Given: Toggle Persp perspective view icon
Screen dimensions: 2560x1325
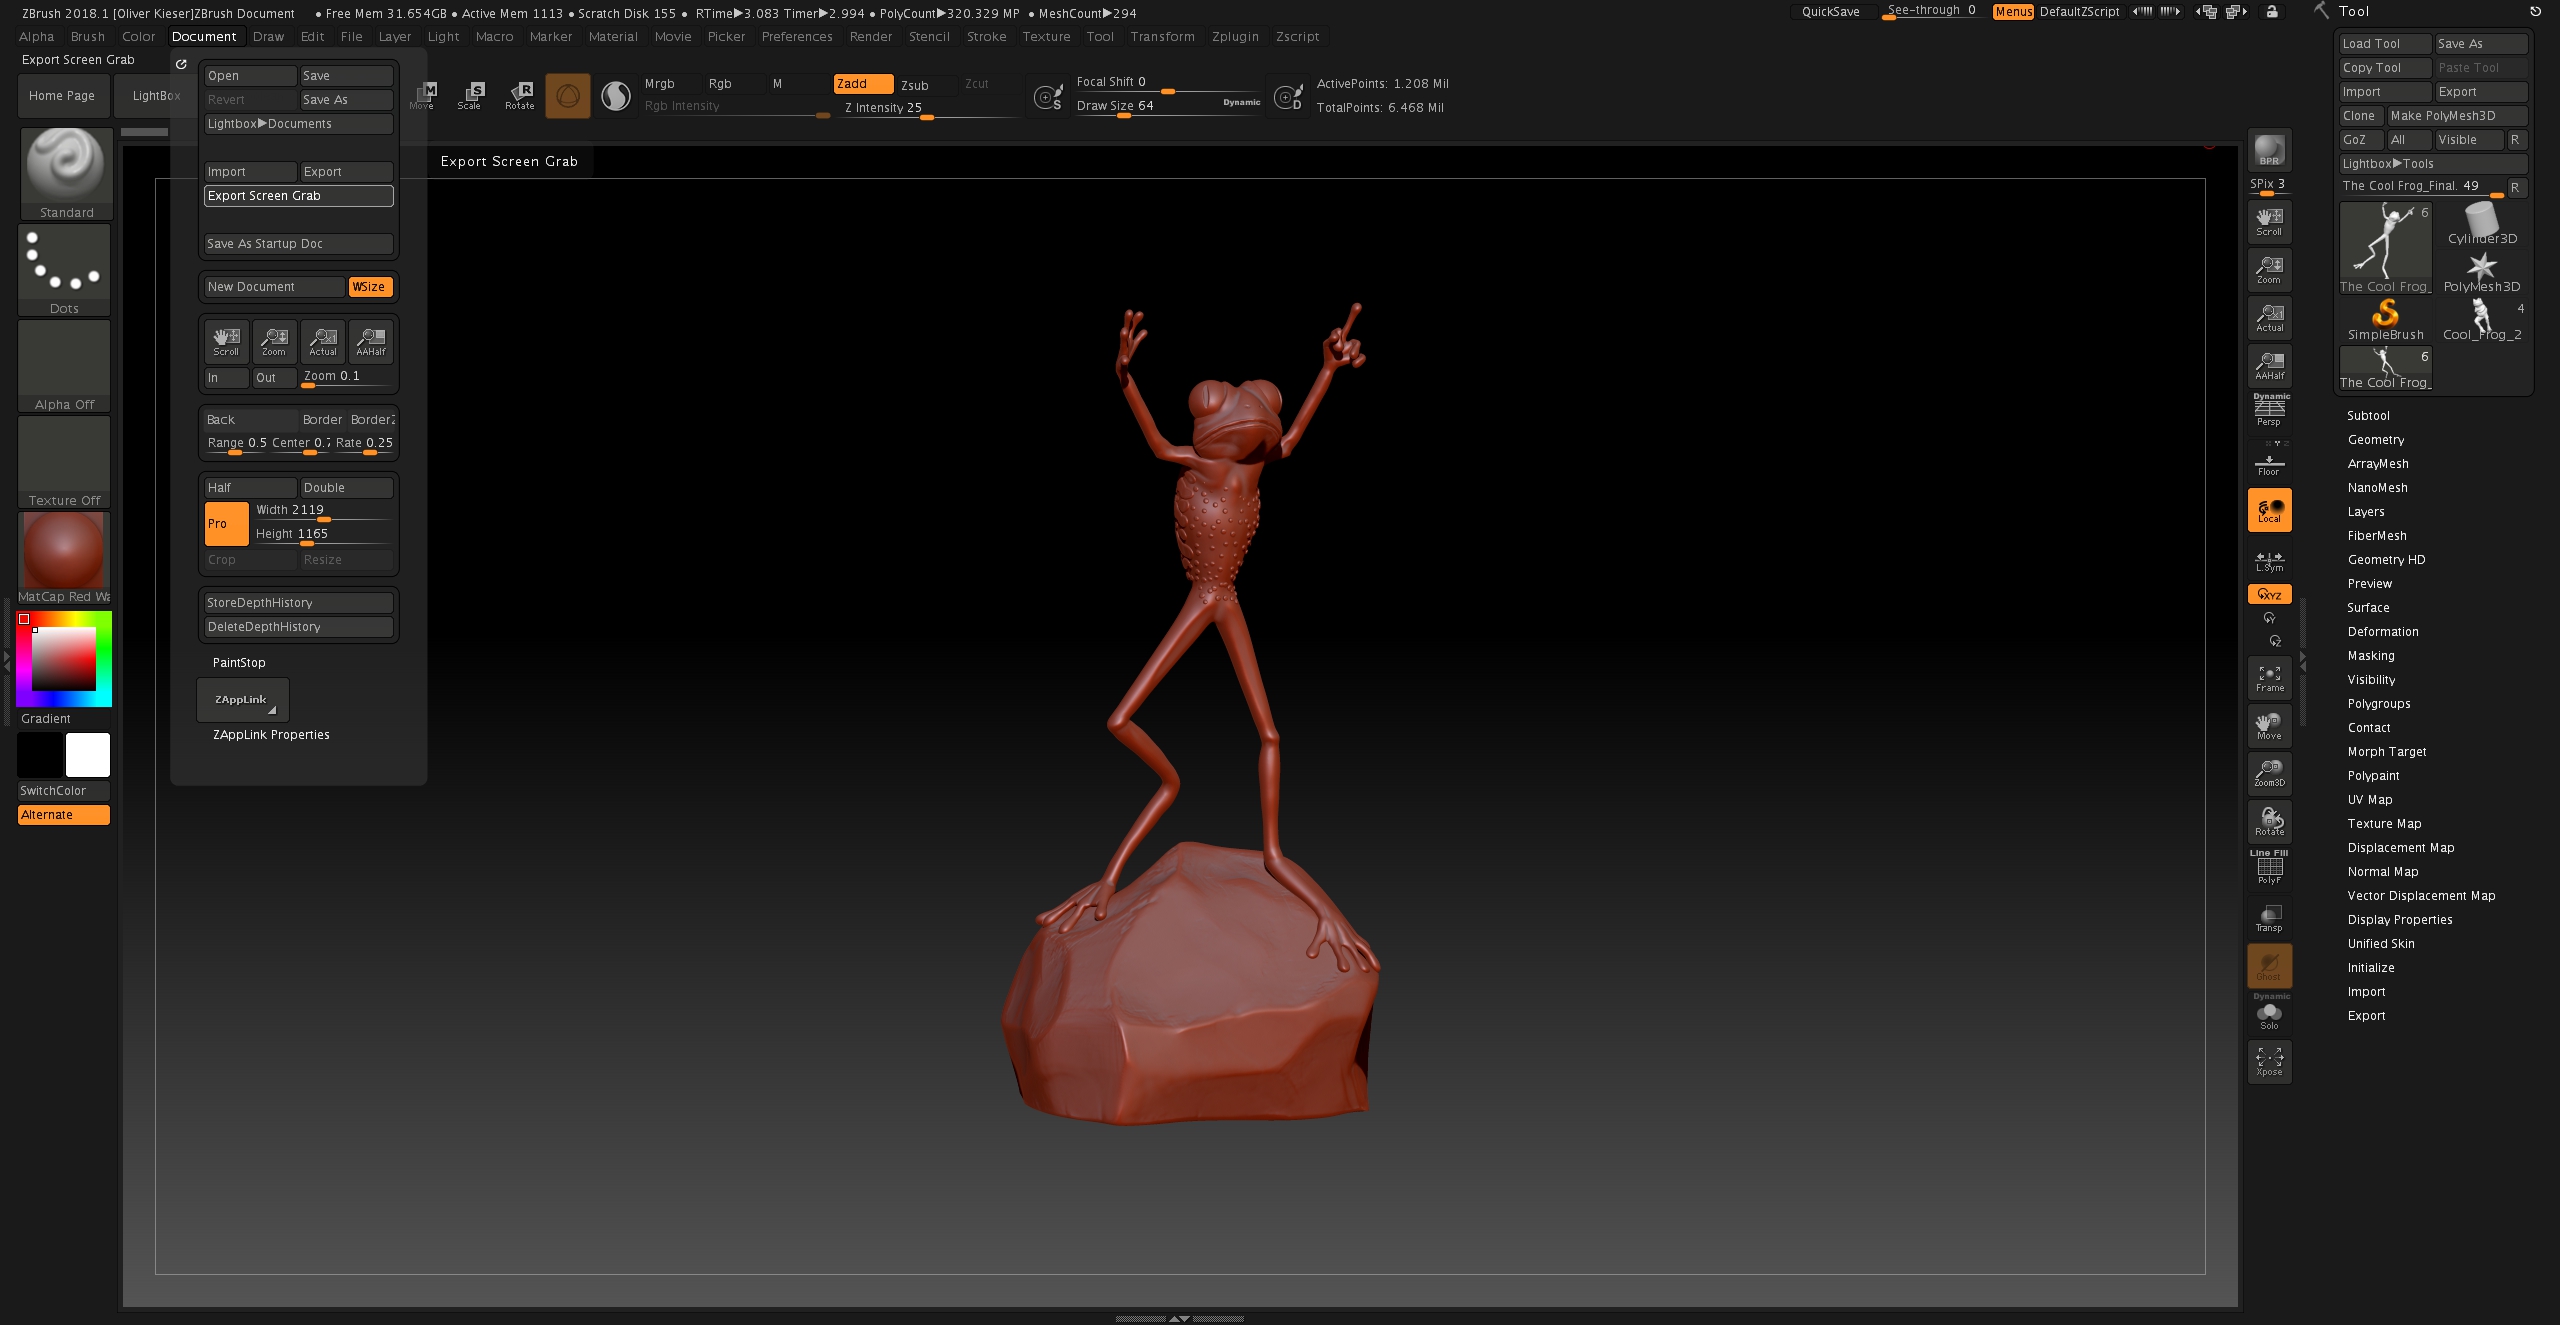Looking at the screenshot, I should click(2269, 410).
